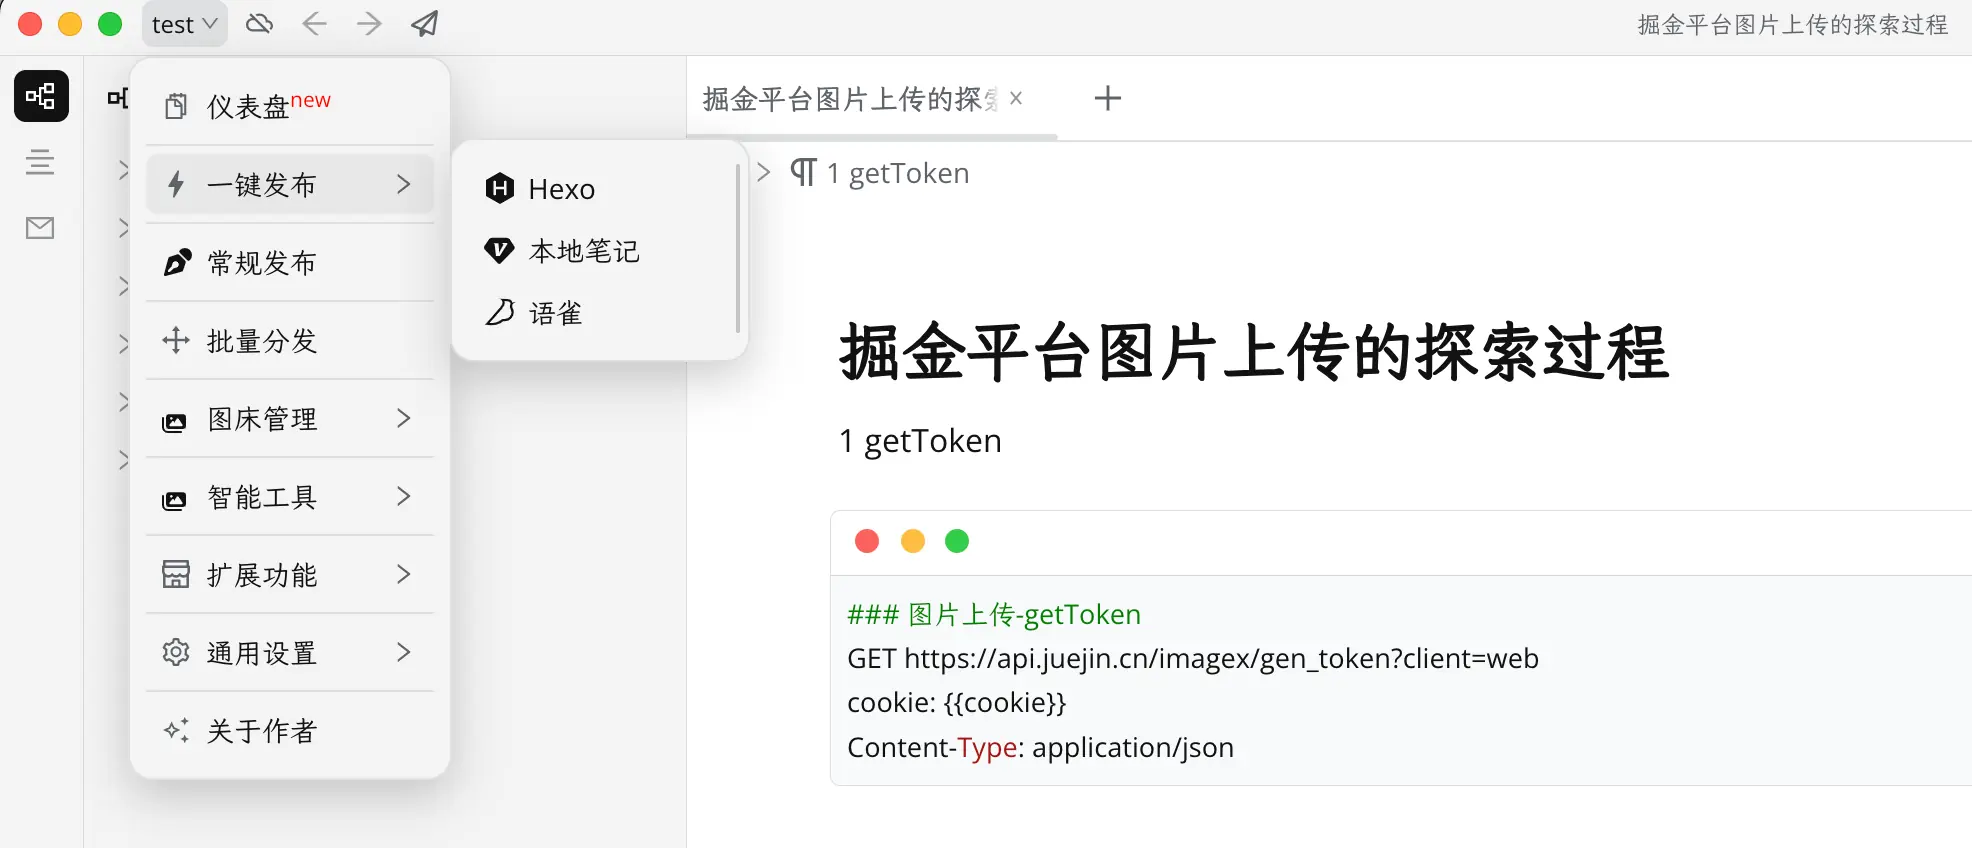Click the 'Content-Type: application/json' line
The image size is (1972, 848).
[1040, 748]
